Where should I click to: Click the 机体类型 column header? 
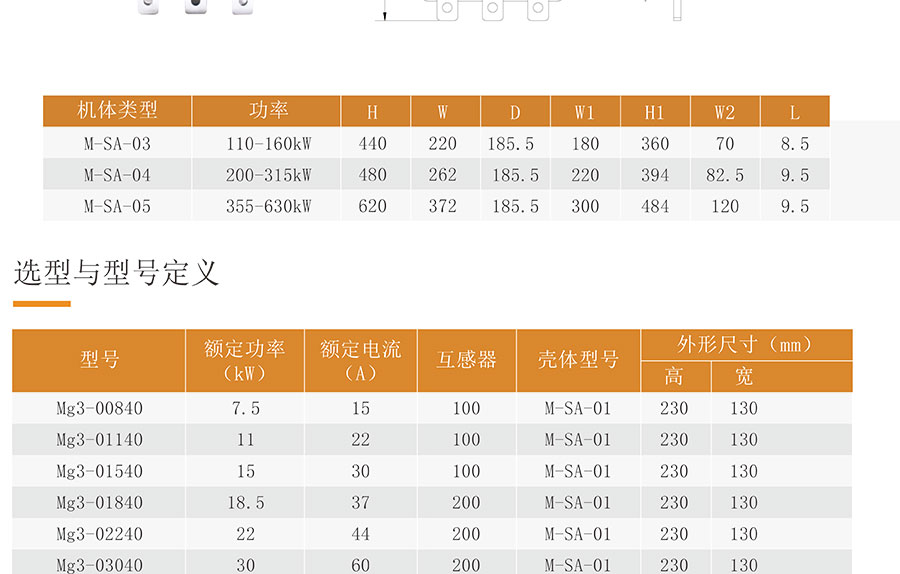tap(117, 111)
